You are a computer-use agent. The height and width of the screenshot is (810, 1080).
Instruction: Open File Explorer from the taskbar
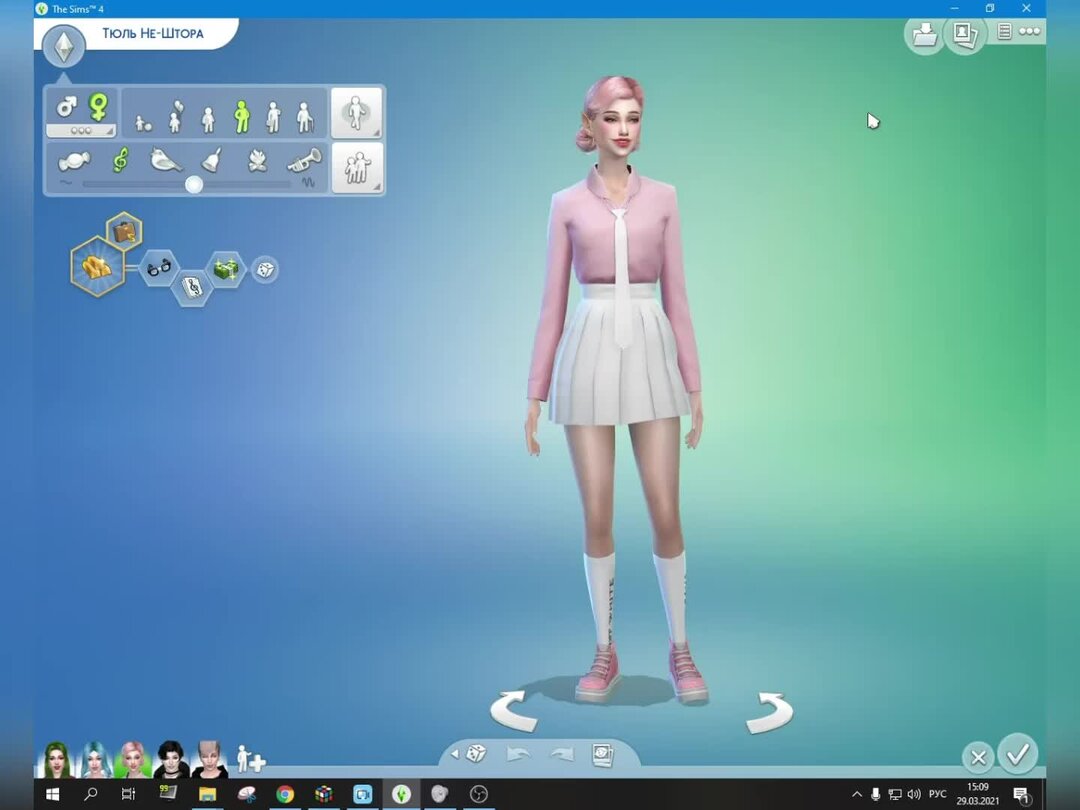(x=207, y=794)
